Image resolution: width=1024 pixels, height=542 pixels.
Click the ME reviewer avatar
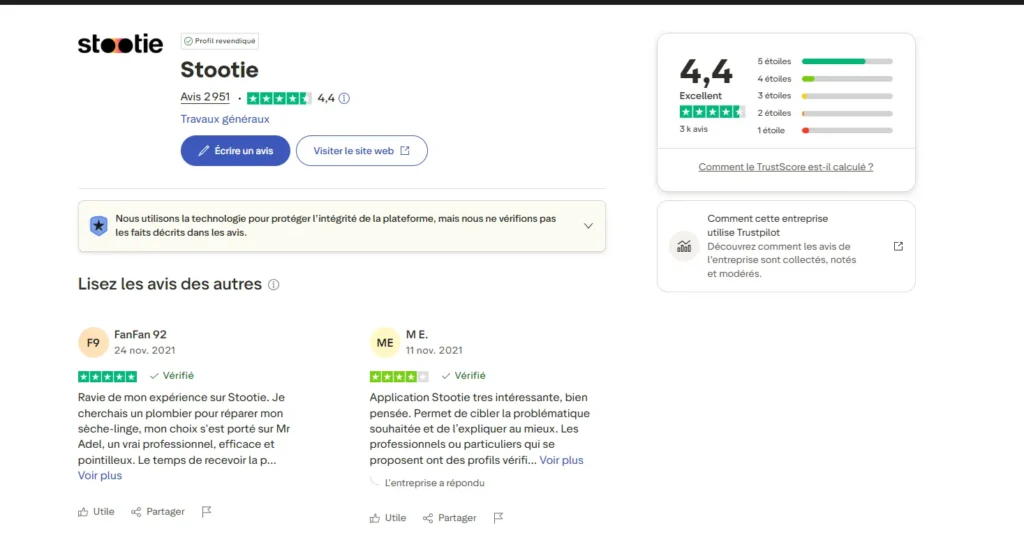tap(385, 342)
